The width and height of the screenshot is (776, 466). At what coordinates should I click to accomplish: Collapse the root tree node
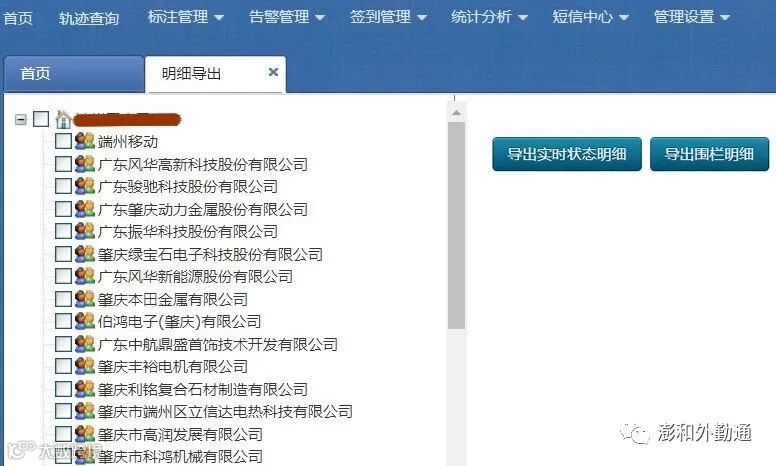click(21, 119)
